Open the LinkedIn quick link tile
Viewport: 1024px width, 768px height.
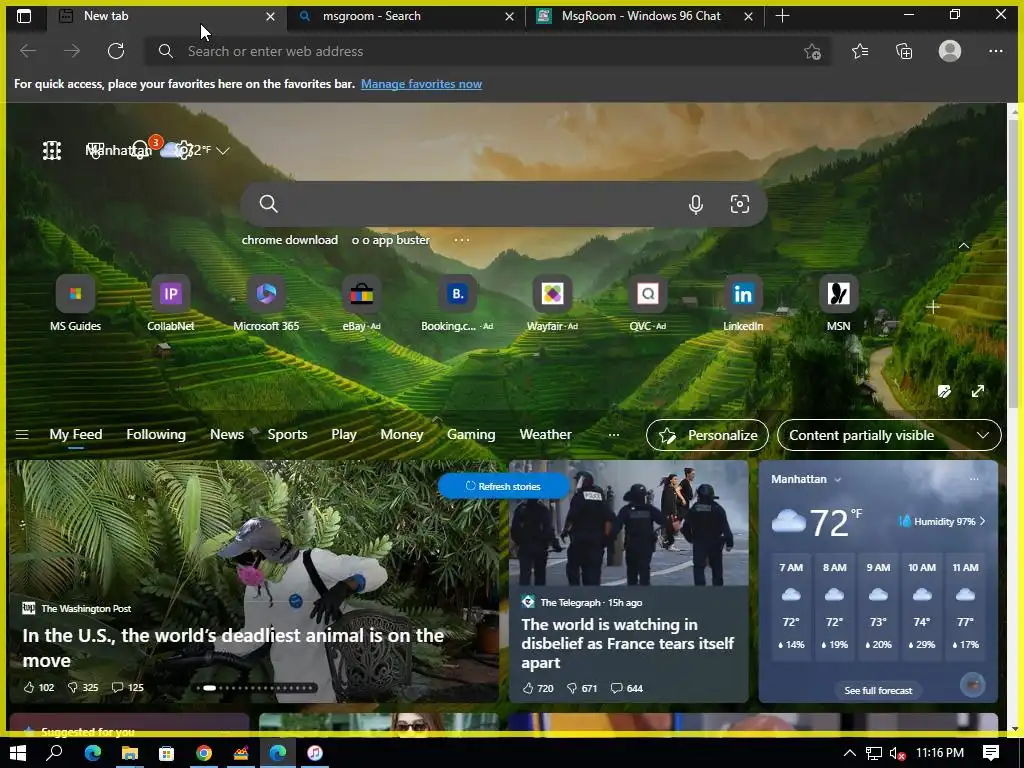click(x=743, y=303)
